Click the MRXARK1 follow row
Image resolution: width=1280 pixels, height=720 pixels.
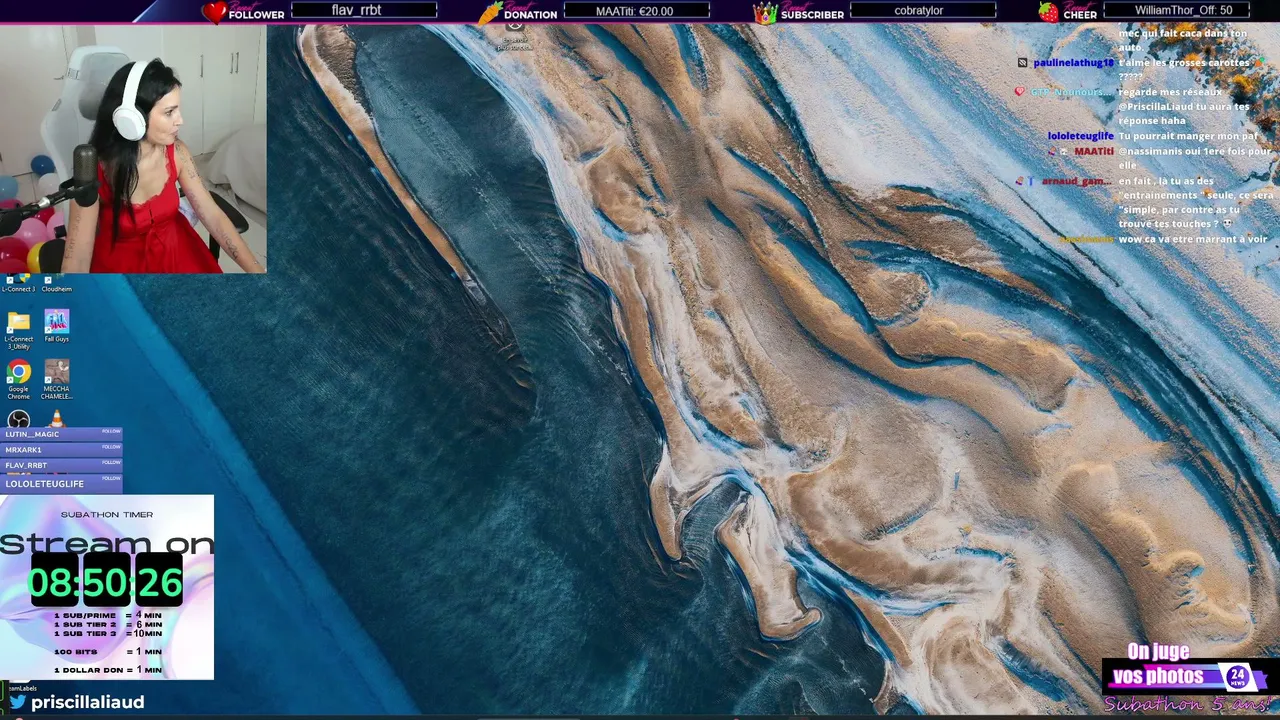tap(62, 450)
